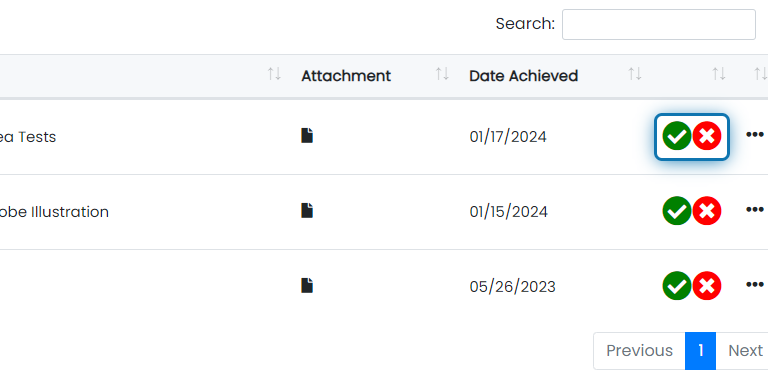
Task: Open attachment file icon for 05/26/2023 row
Action: pos(307,285)
